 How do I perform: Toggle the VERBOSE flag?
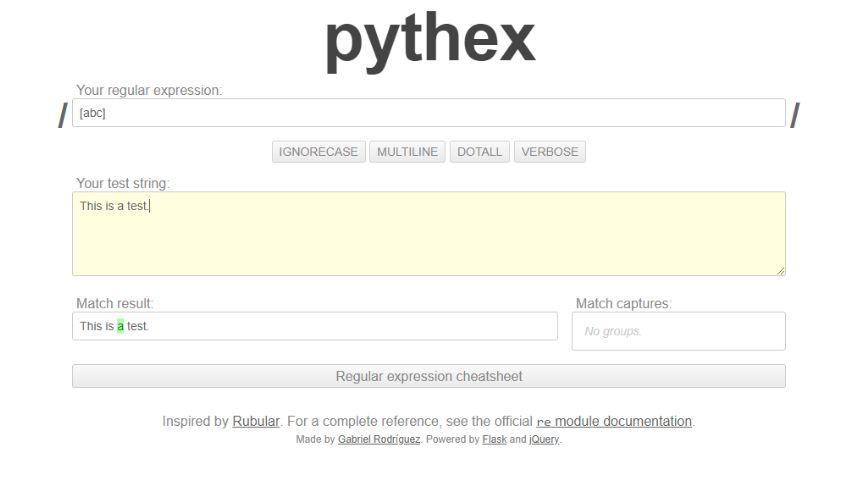(x=549, y=152)
